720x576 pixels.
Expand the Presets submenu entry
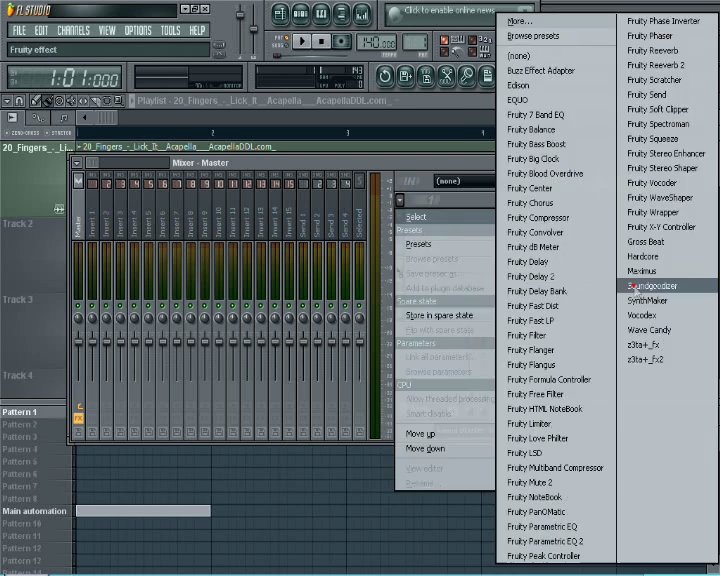445,244
